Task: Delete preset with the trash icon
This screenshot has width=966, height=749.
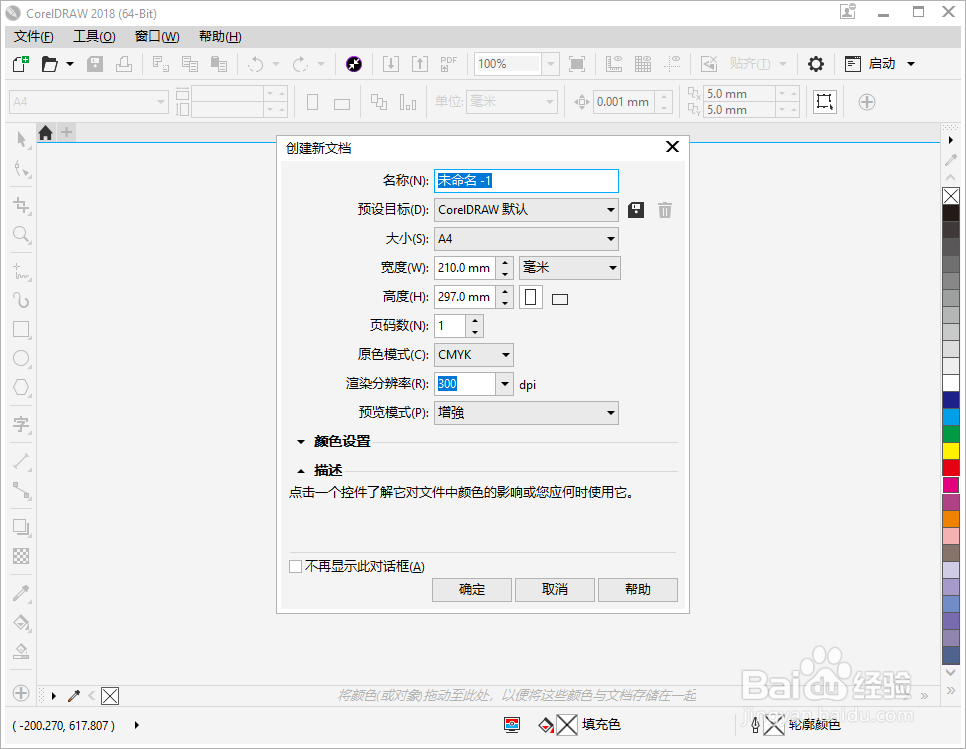Action: click(665, 210)
